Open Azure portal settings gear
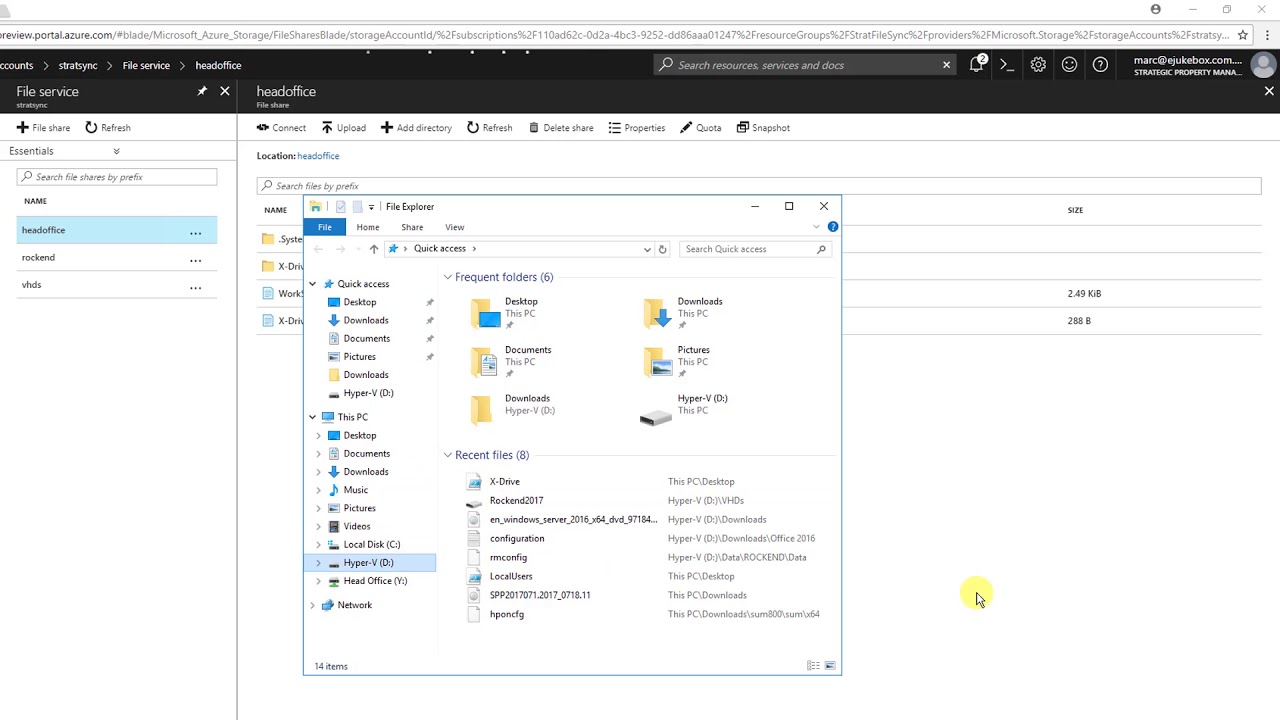Image resolution: width=1280 pixels, height=720 pixels. pos(1038,65)
